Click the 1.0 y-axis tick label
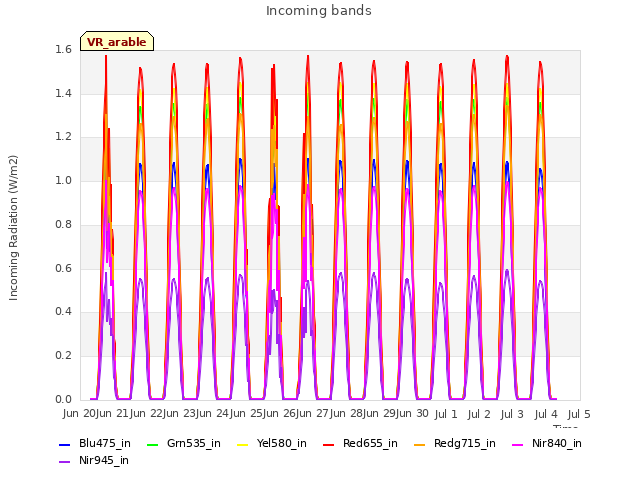The image size is (640, 480). [x=63, y=181]
